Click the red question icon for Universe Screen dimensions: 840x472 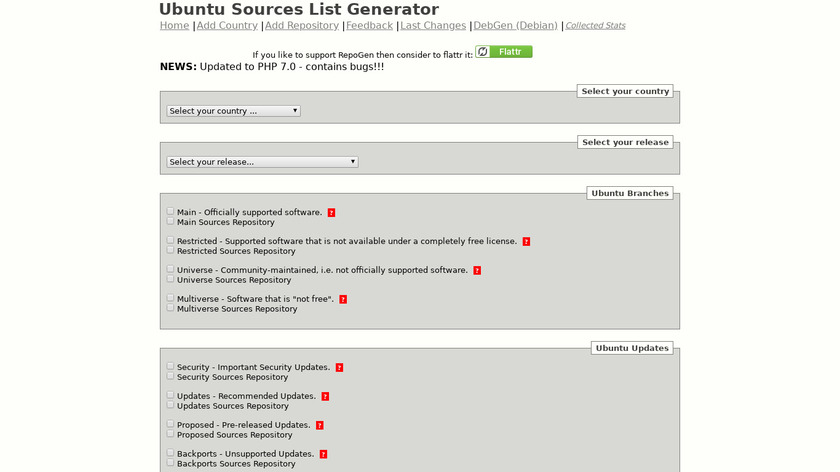tap(477, 270)
